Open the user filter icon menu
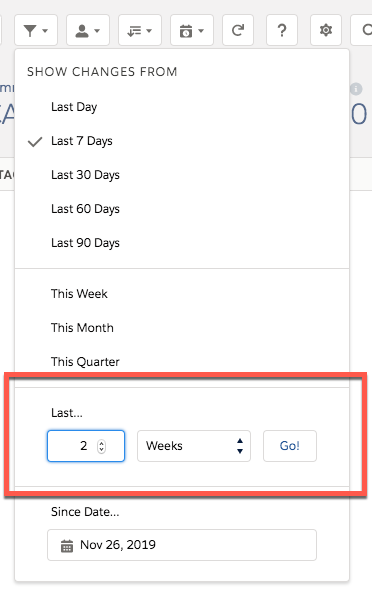Viewport: 372px width, 606px height. point(88,30)
